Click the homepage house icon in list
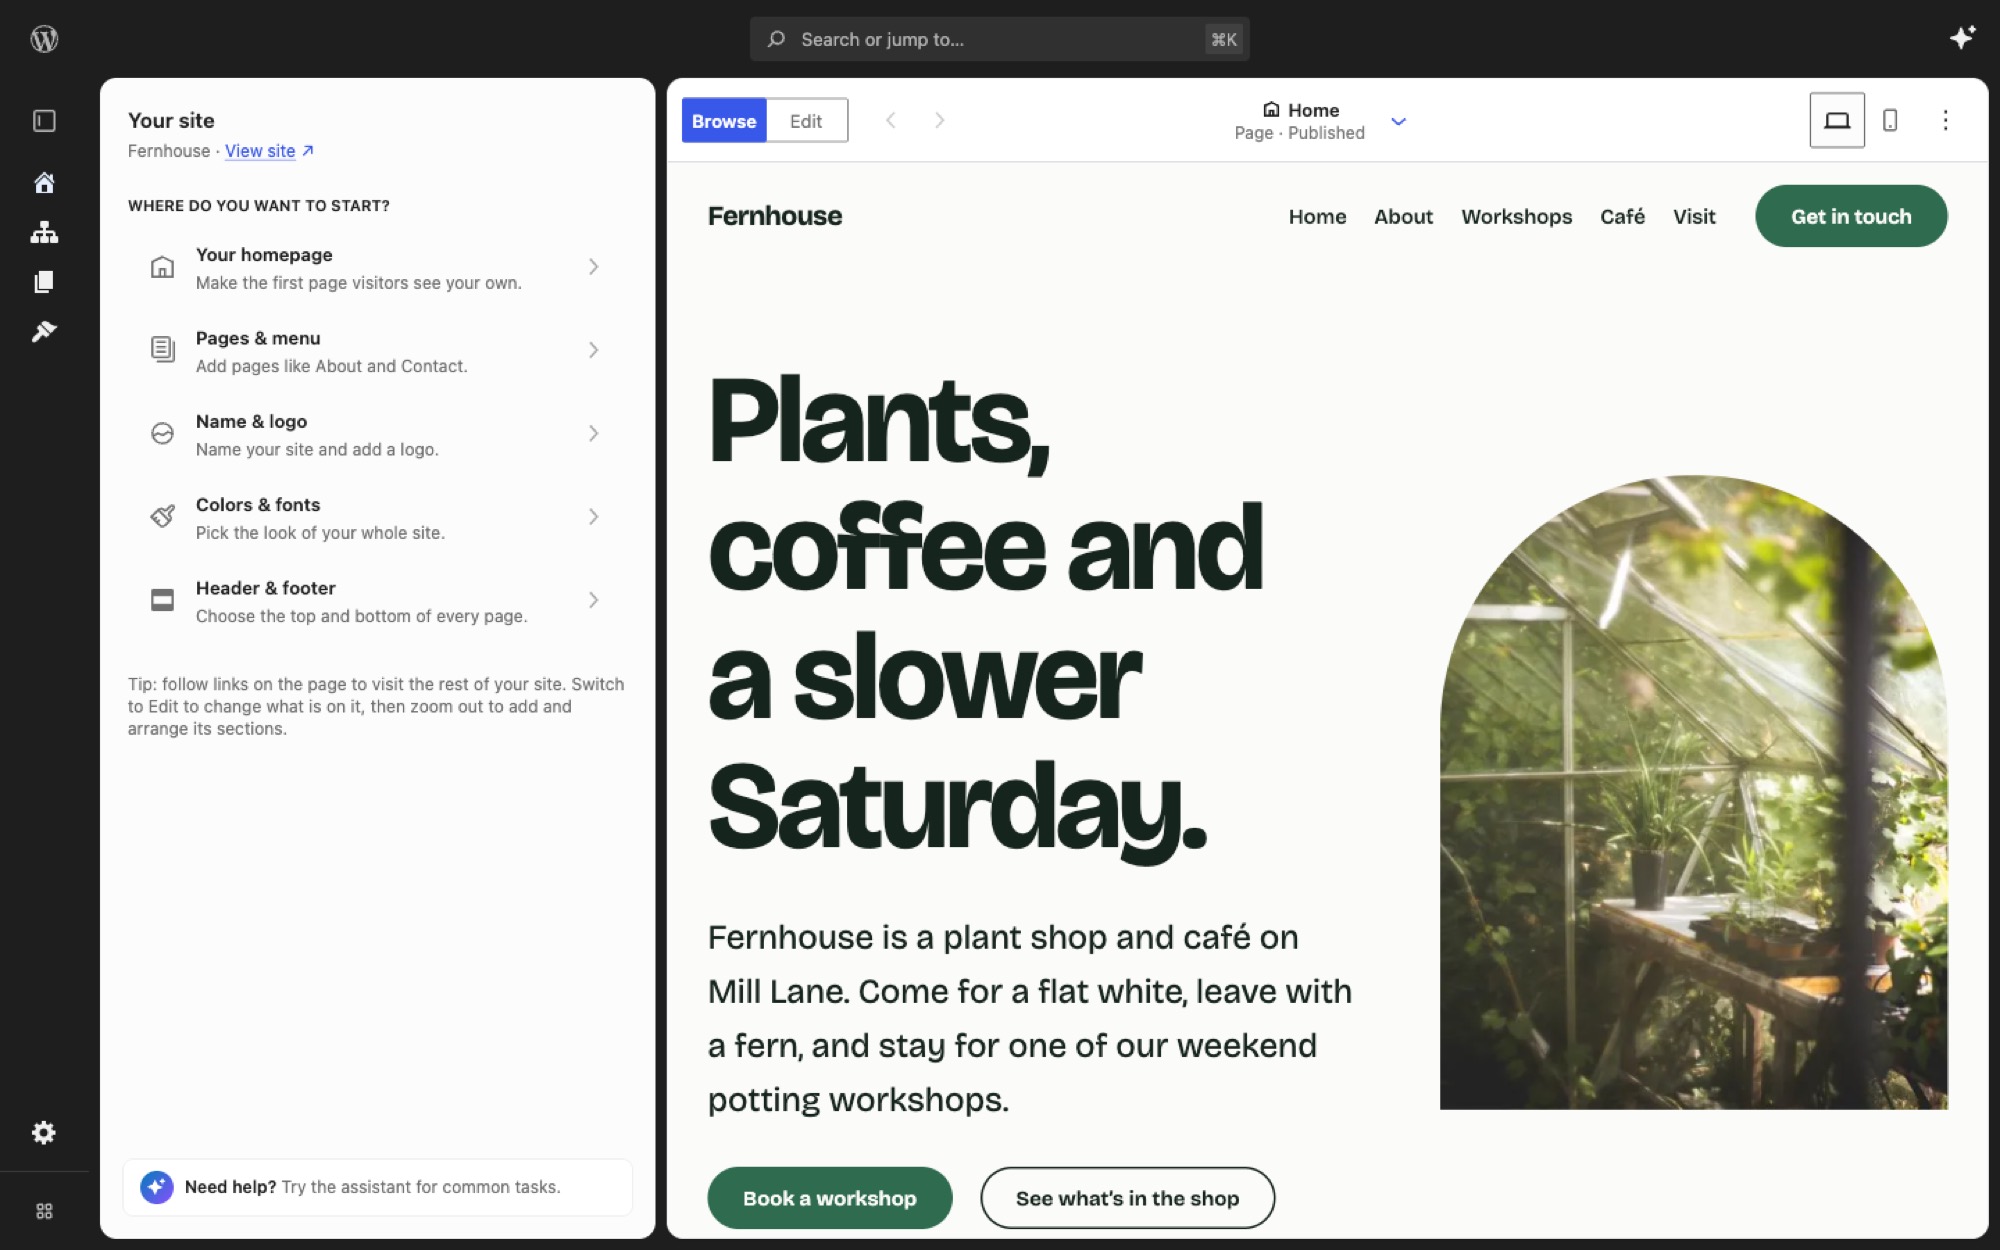This screenshot has height=1250, width=2000. coord(162,267)
